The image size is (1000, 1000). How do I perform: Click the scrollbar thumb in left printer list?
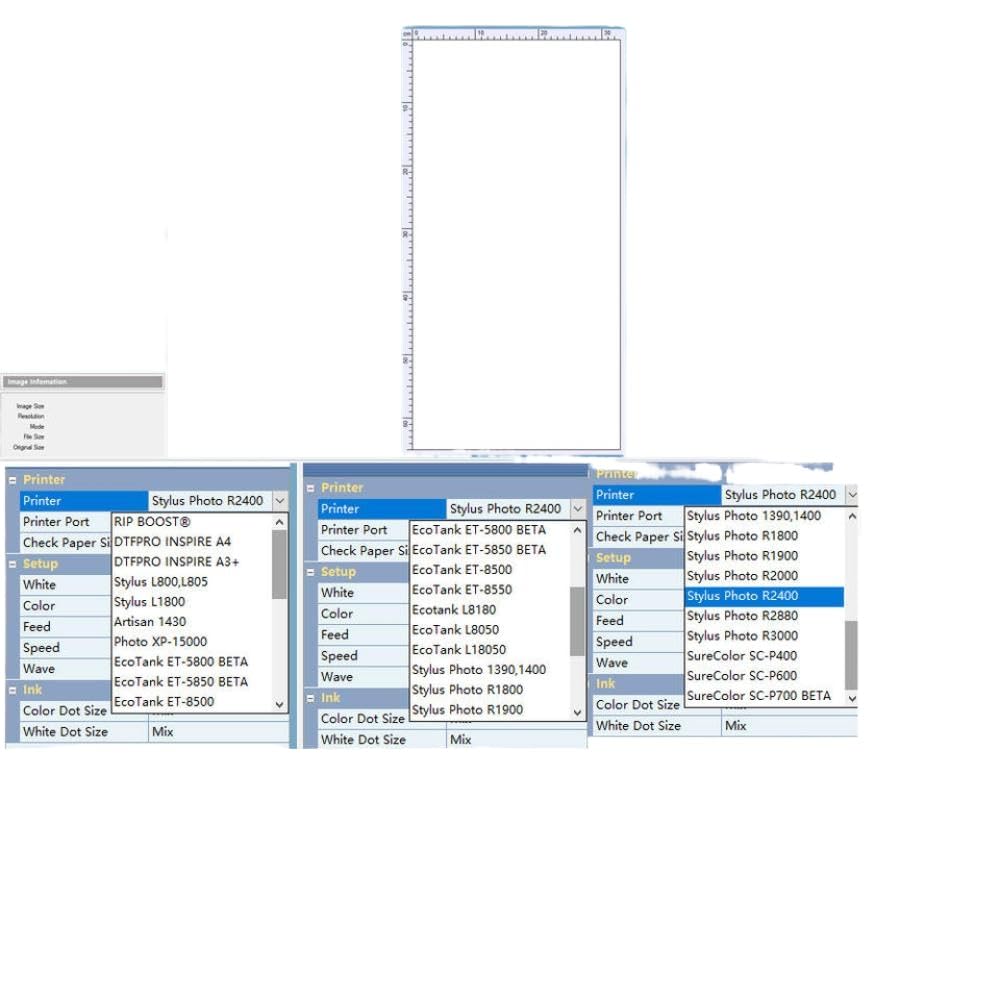(279, 564)
